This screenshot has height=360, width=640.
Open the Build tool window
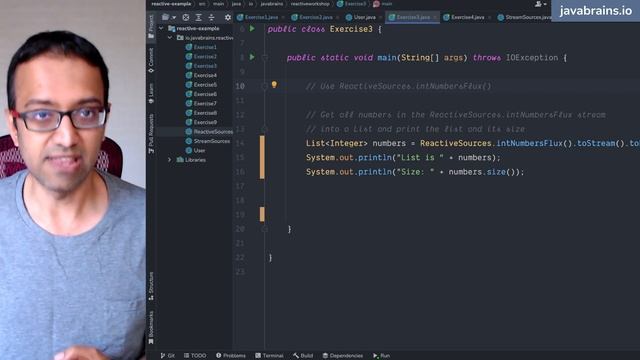coord(303,356)
